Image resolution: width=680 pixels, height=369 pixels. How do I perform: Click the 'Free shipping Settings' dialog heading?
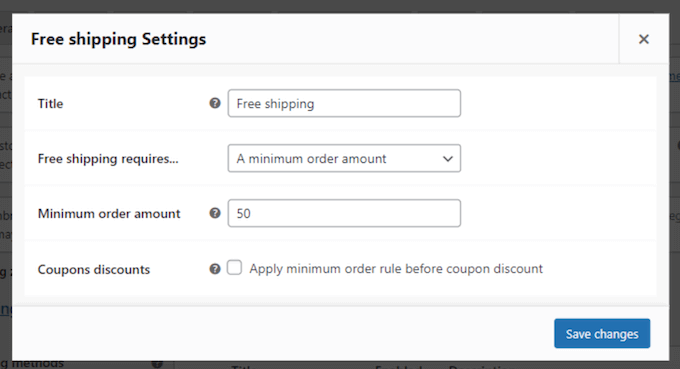pyautogui.click(x=118, y=39)
